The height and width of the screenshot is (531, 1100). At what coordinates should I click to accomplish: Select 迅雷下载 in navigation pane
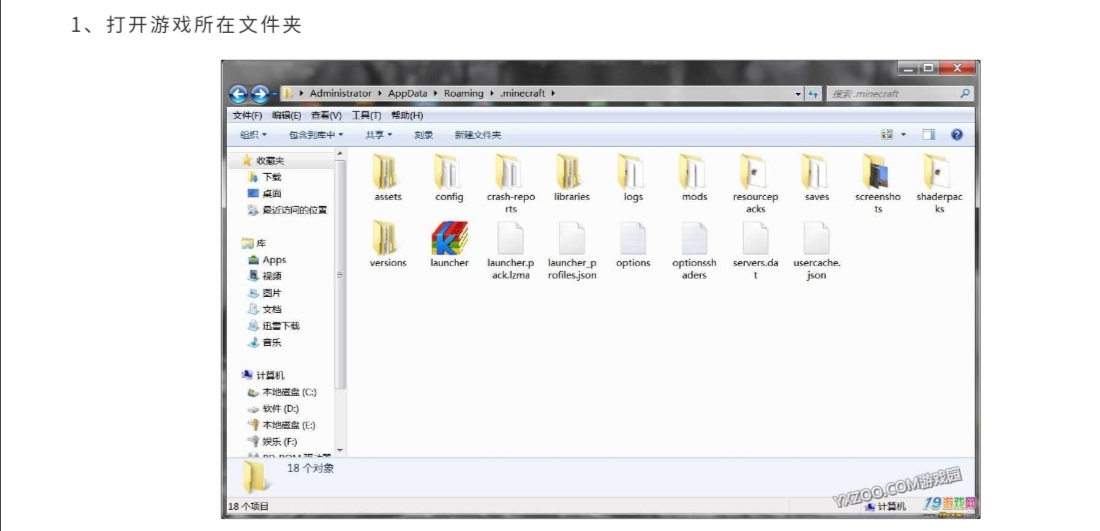click(274, 326)
